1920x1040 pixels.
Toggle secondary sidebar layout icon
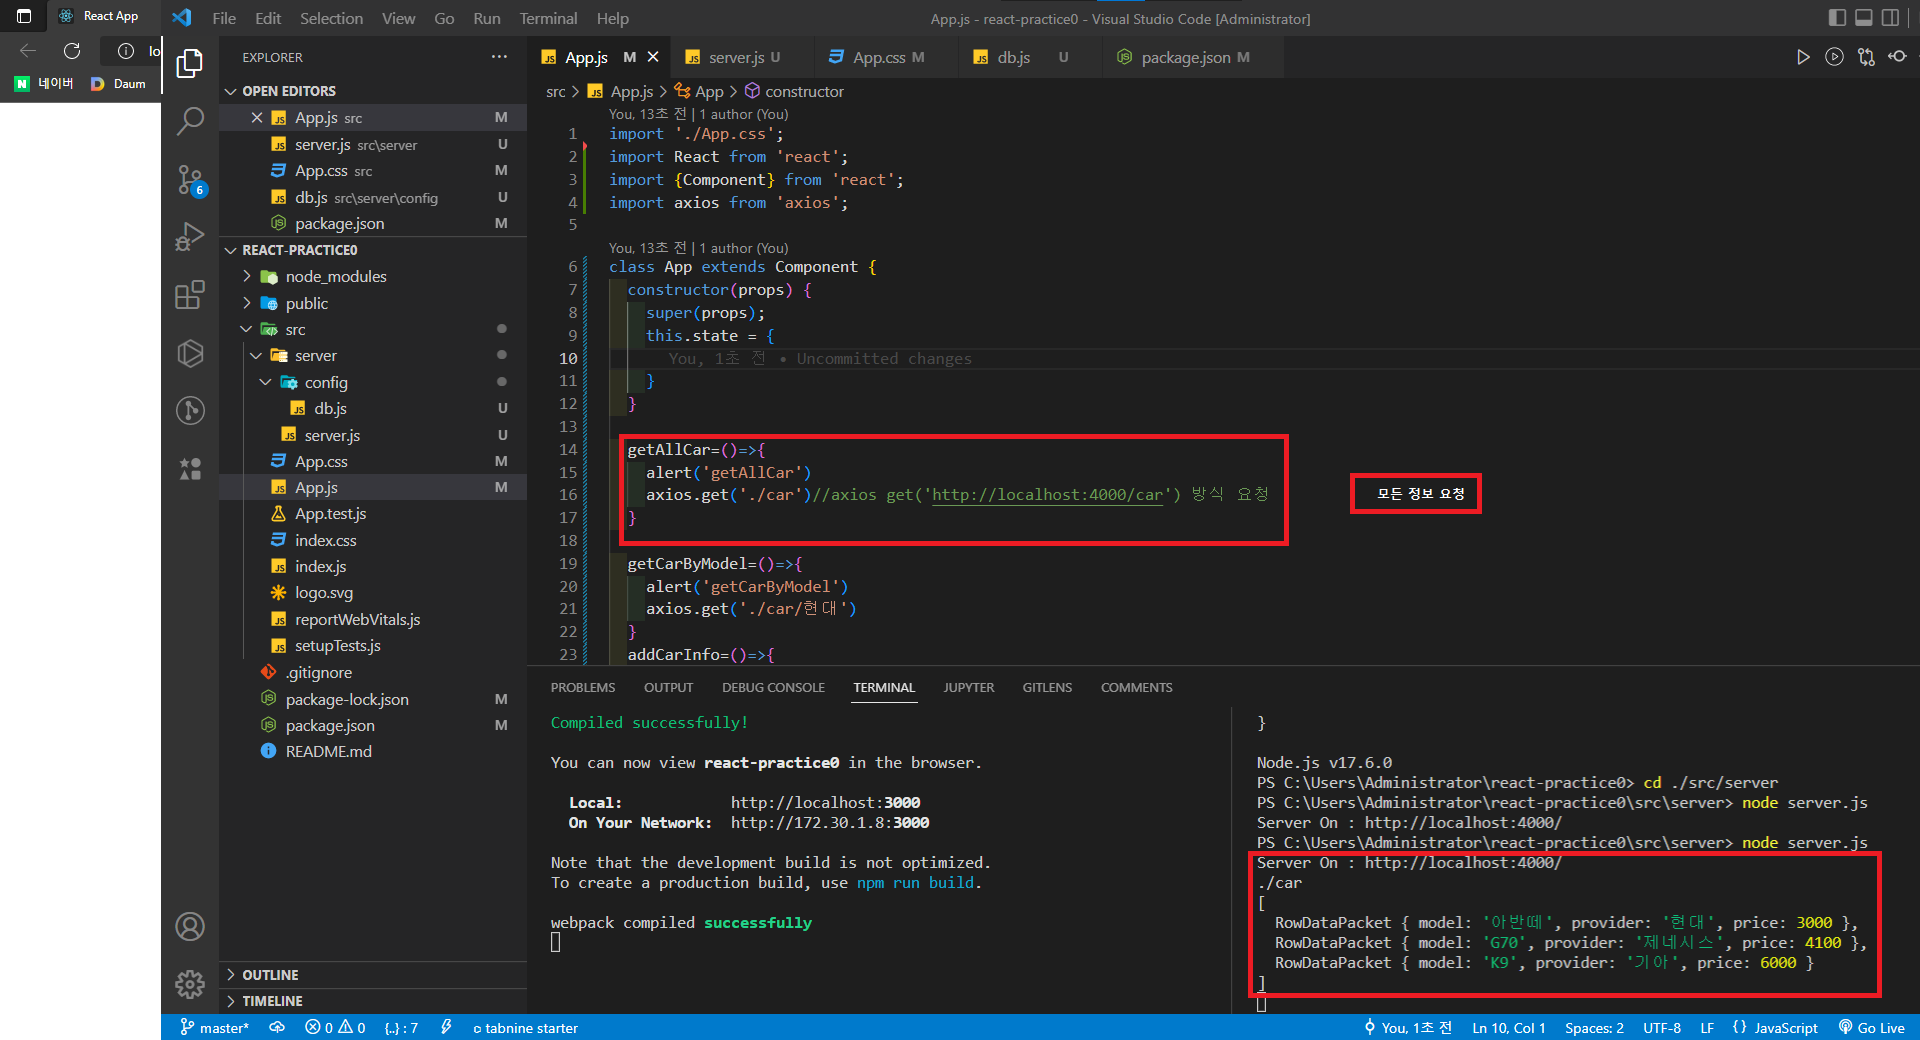pyautogui.click(x=1890, y=18)
